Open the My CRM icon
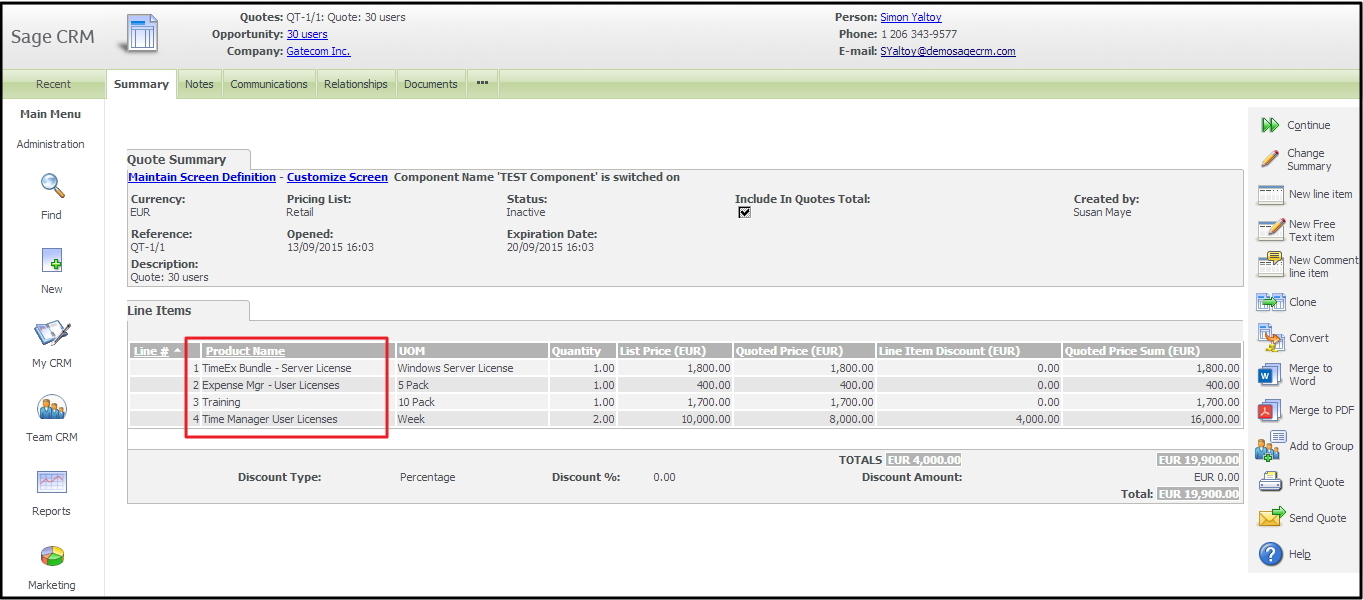This screenshot has width=1363, height=600. tap(52, 335)
